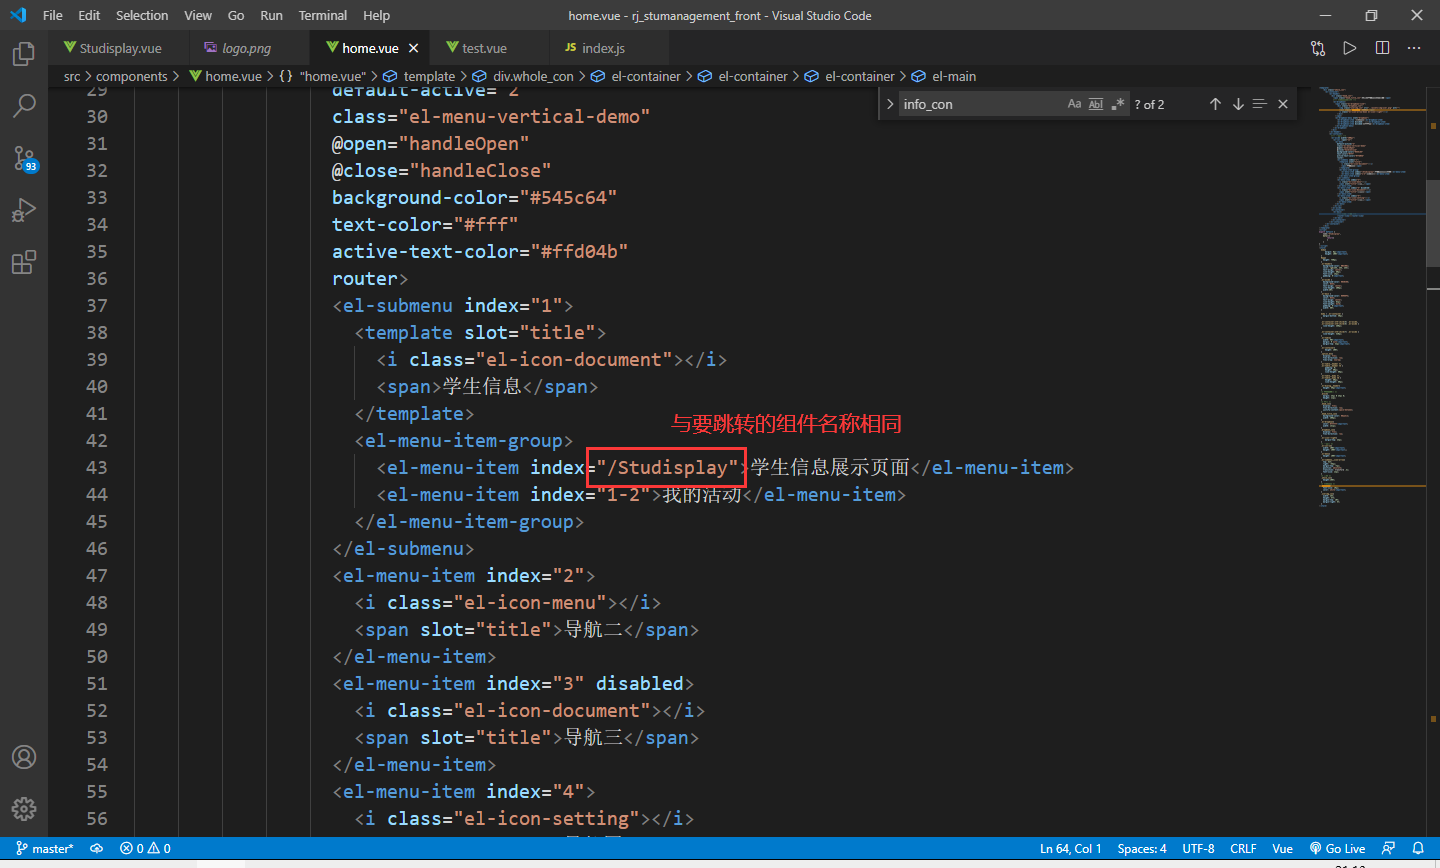Click the router attribute on line 36
This screenshot has height=868, width=1440.
(x=365, y=278)
